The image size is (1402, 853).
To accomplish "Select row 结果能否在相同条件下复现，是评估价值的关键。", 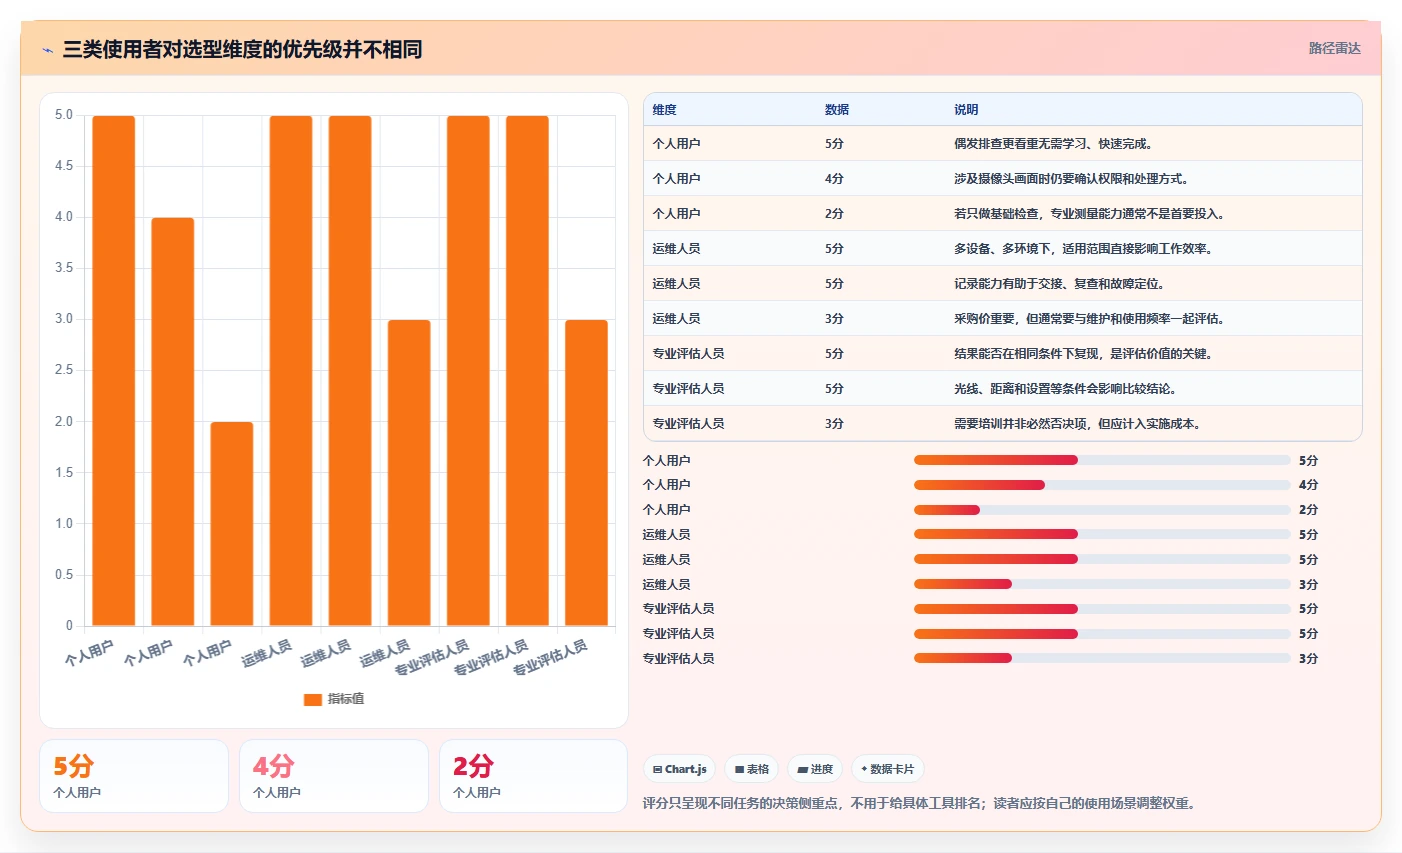I will (1003, 354).
